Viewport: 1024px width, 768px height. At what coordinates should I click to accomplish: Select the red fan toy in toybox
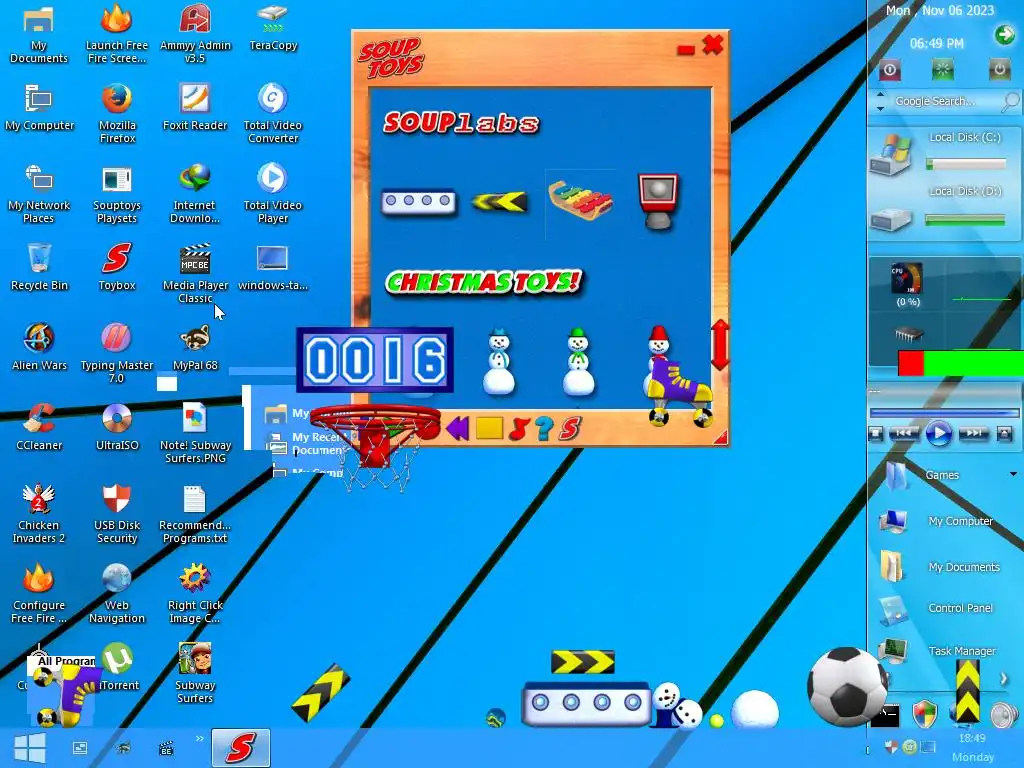(x=658, y=201)
